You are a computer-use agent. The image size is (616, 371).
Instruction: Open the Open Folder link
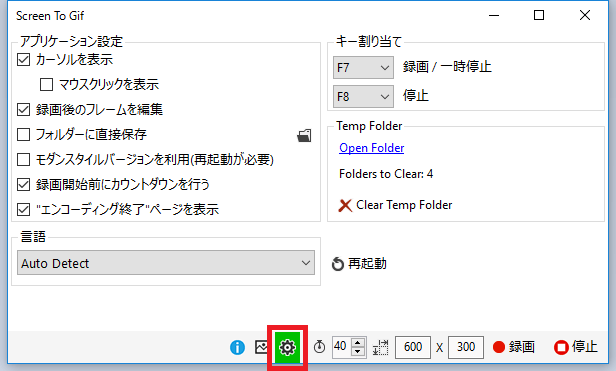pos(372,148)
